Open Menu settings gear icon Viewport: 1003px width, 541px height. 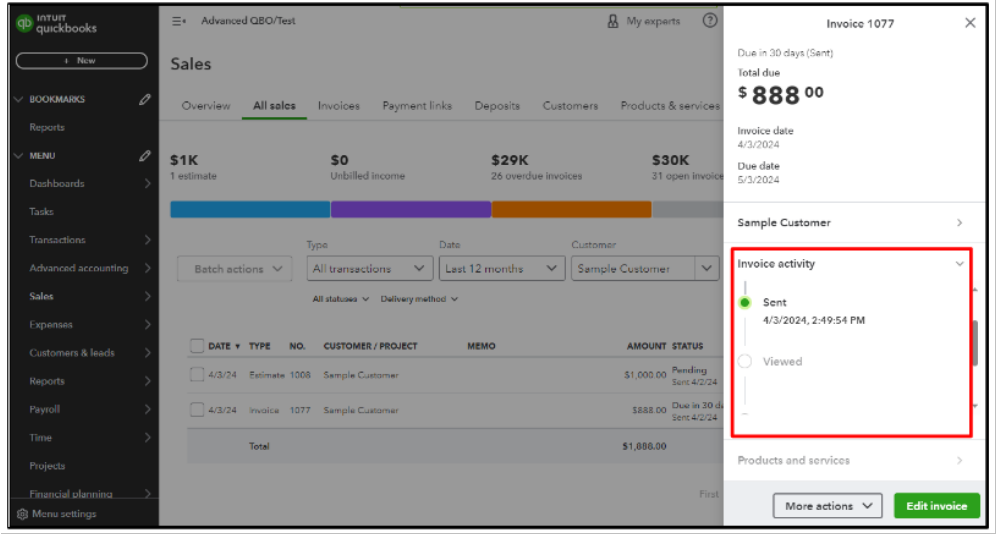tap(22, 514)
